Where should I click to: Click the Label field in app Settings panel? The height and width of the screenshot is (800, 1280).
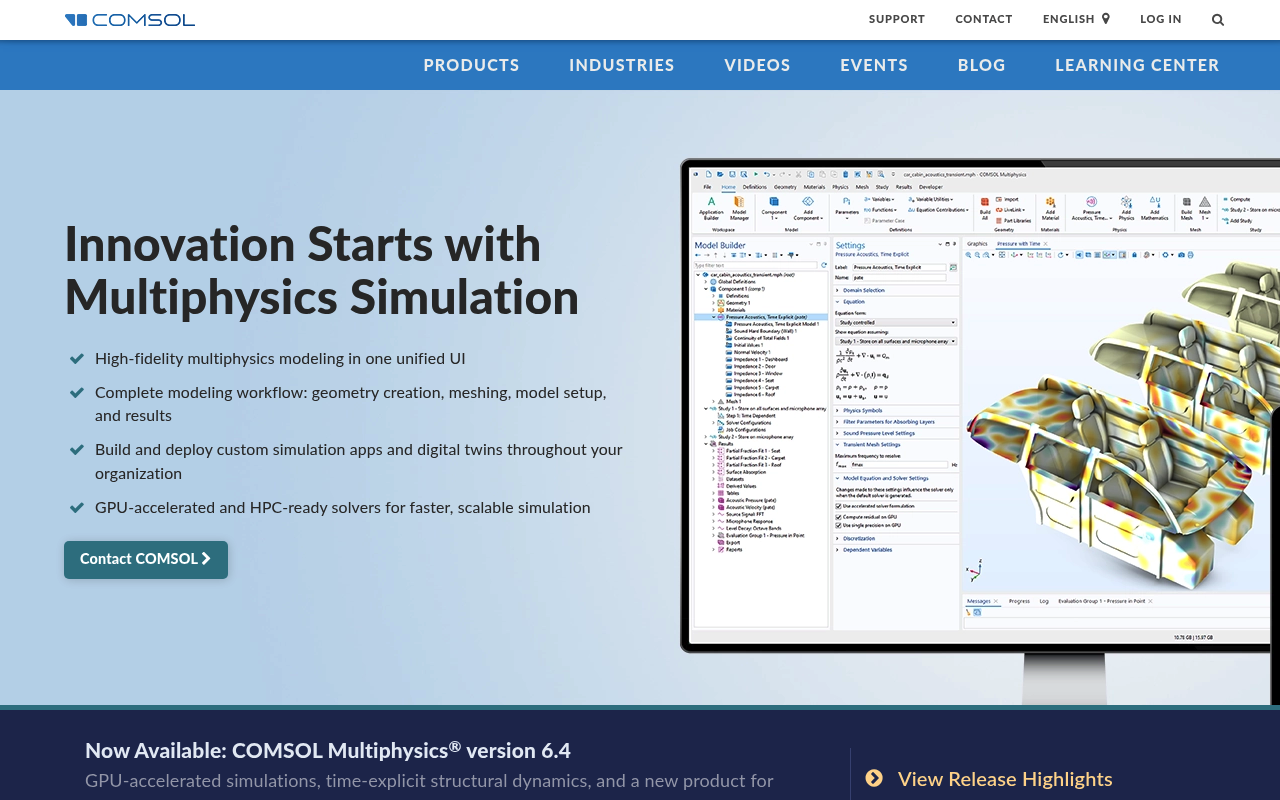[899, 267]
